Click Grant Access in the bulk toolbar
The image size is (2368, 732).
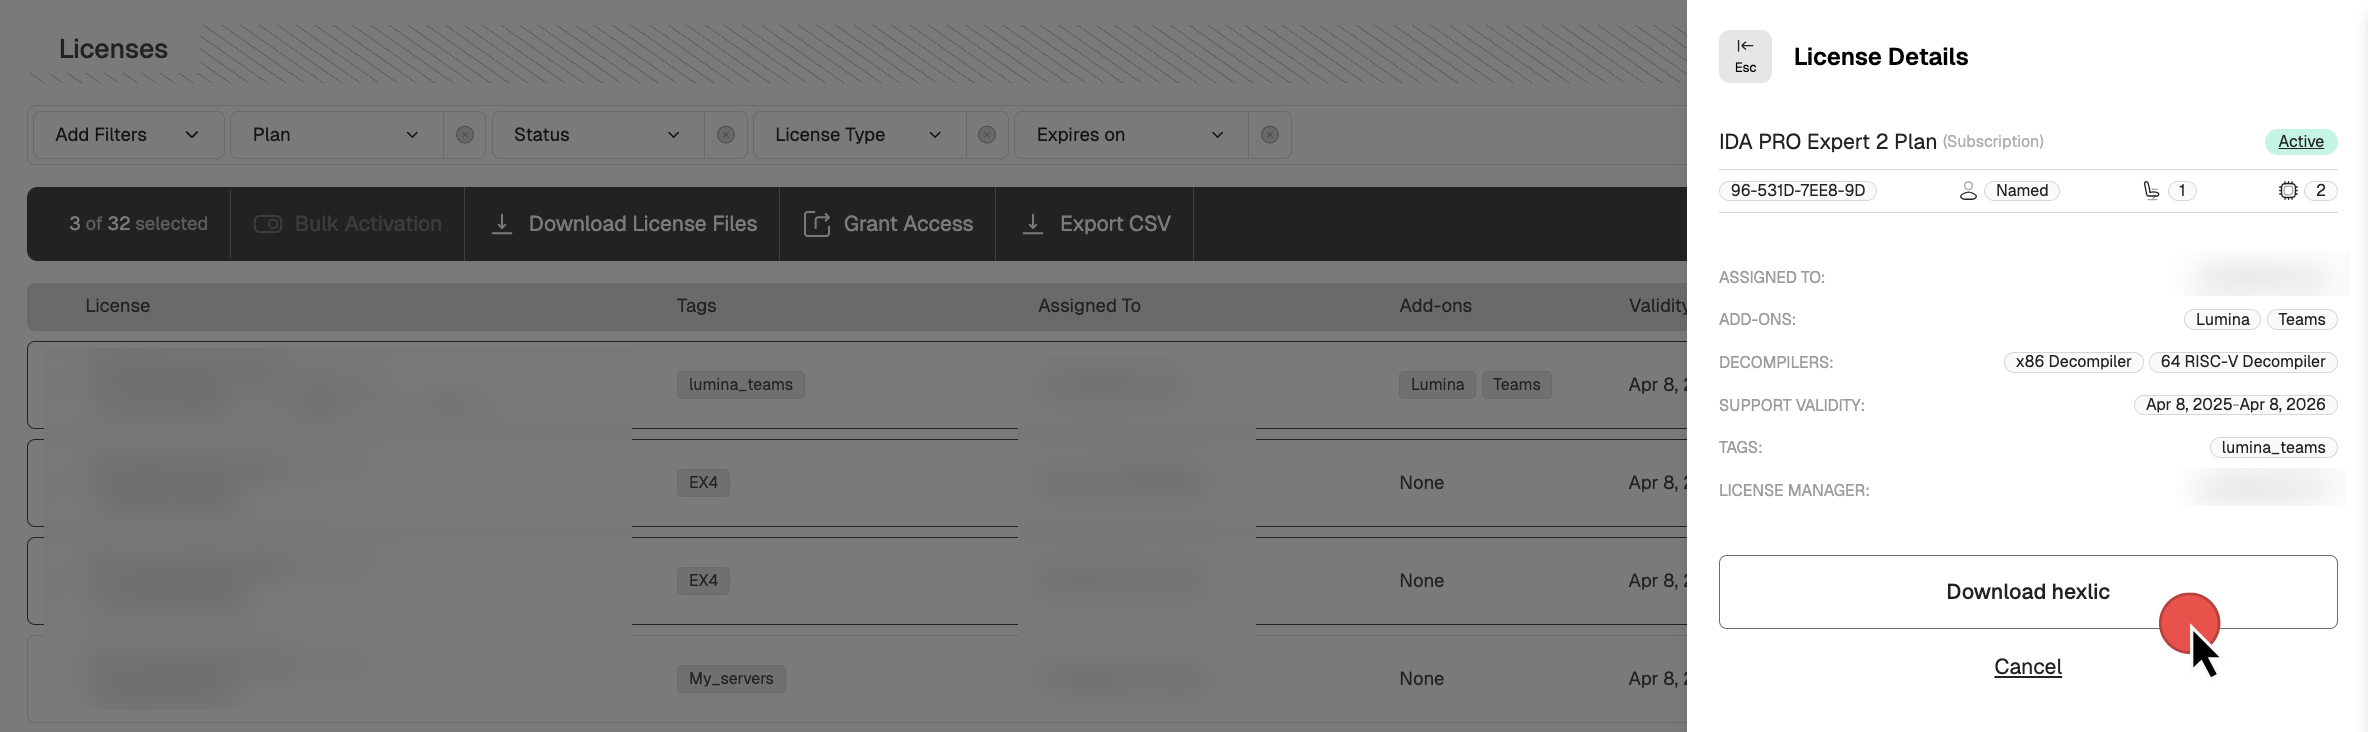point(888,224)
